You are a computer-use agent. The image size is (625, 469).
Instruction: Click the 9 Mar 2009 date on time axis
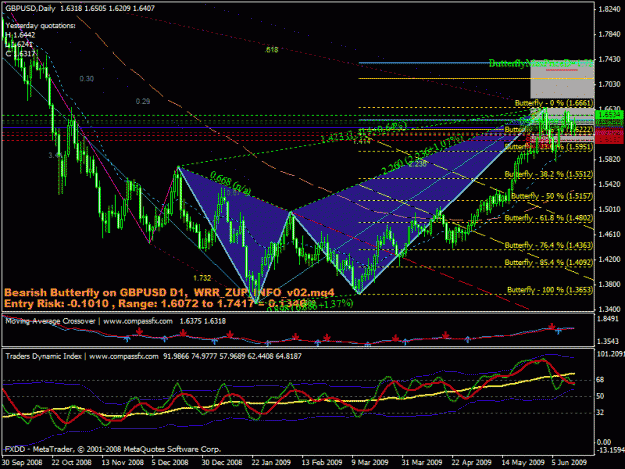[370, 462]
